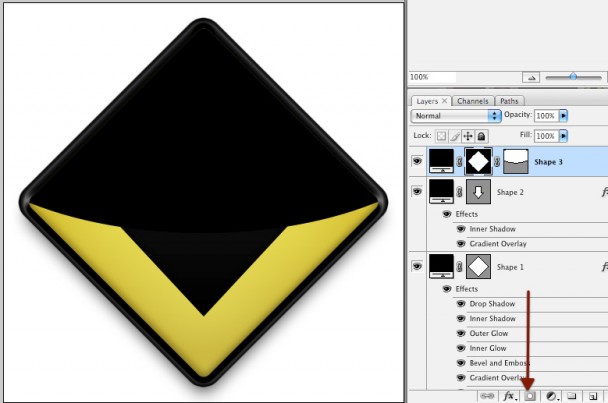Screen dimensions: 608x403
Task: Click the Navigator zoom 100% field
Action: 432,77
